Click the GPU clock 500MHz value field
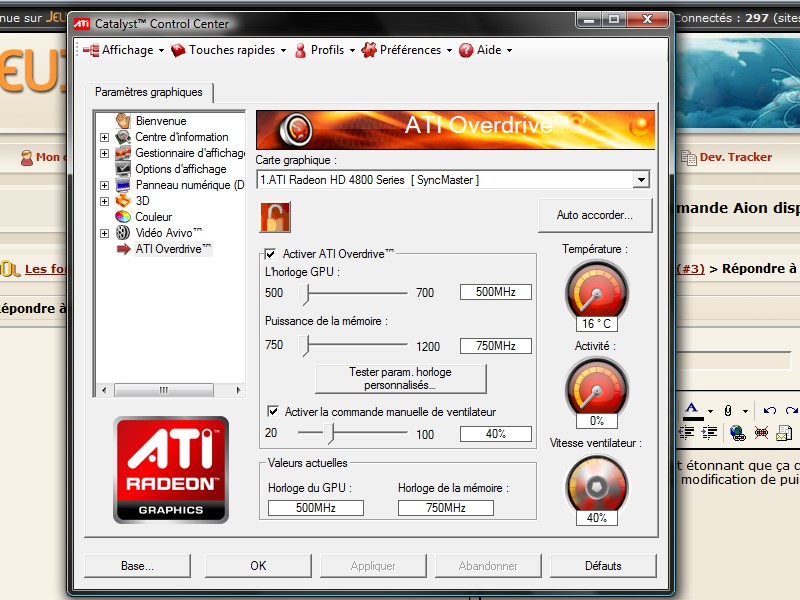 [x=495, y=292]
